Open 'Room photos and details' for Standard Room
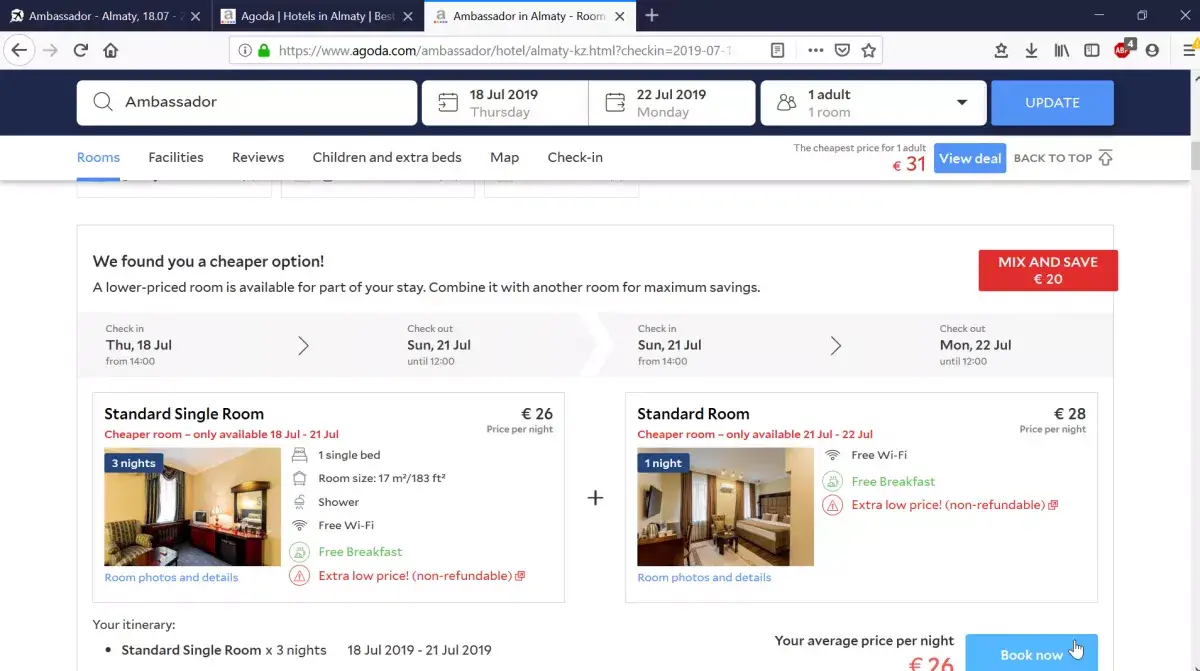Viewport: 1200px width, 671px height. 704,577
